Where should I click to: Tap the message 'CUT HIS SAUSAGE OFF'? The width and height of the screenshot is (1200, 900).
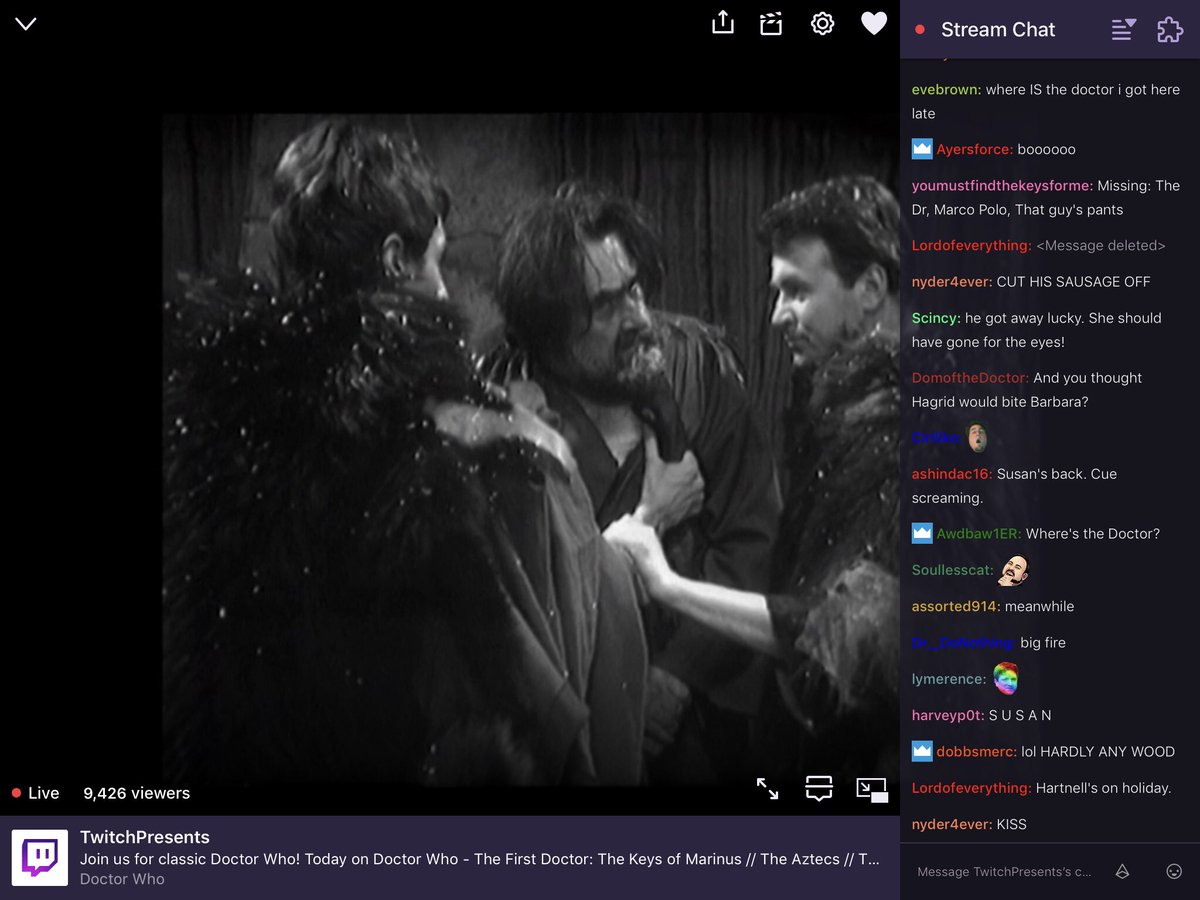tap(1073, 282)
